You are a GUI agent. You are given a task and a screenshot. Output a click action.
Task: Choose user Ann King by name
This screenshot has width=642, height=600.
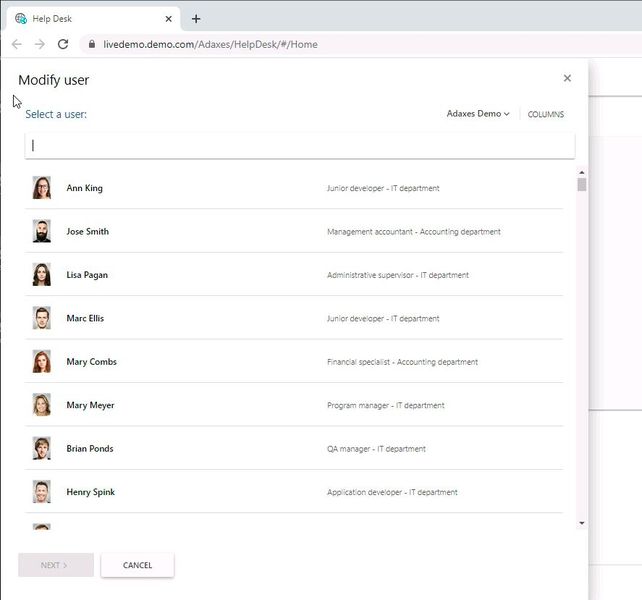pyautogui.click(x=84, y=188)
